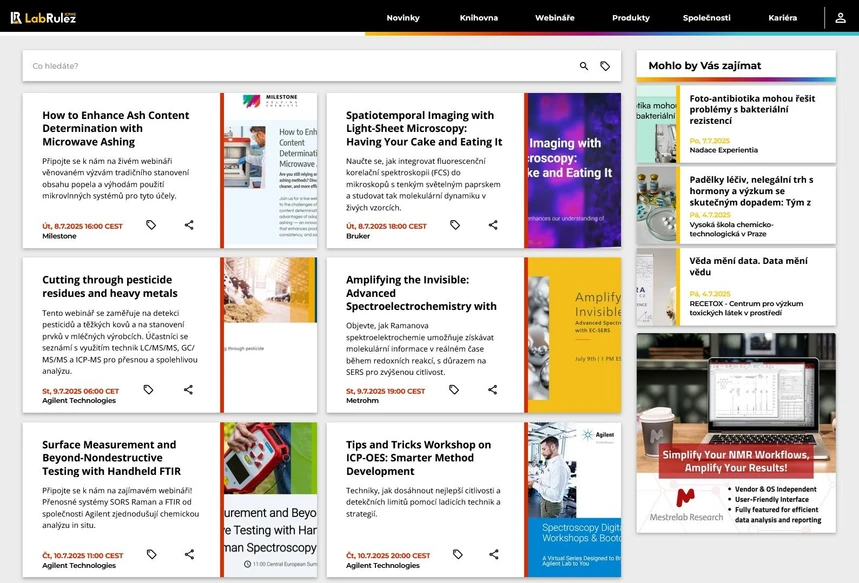Click tag icon on Amplifying the Invisible card
The image size is (859, 583).
click(x=454, y=390)
